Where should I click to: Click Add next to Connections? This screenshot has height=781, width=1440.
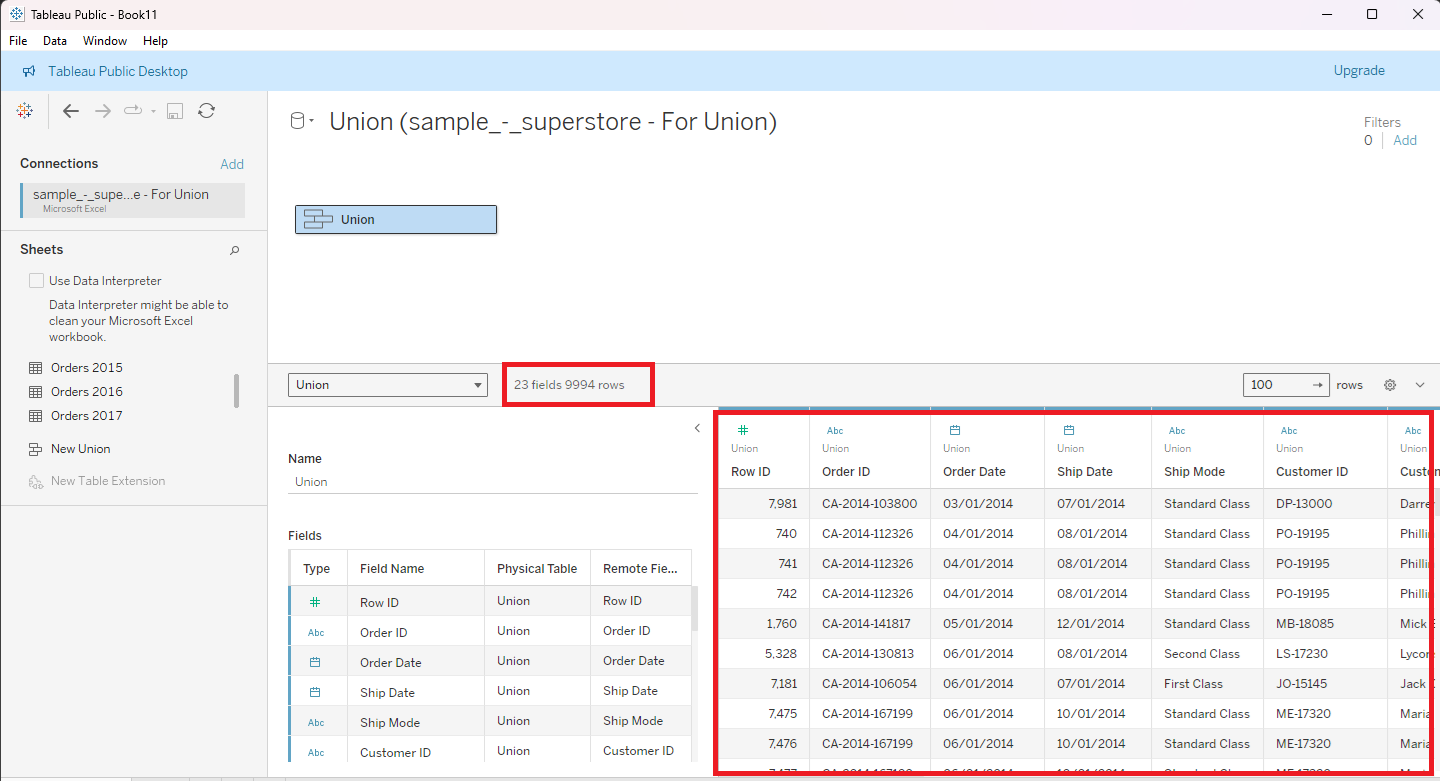click(232, 164)
